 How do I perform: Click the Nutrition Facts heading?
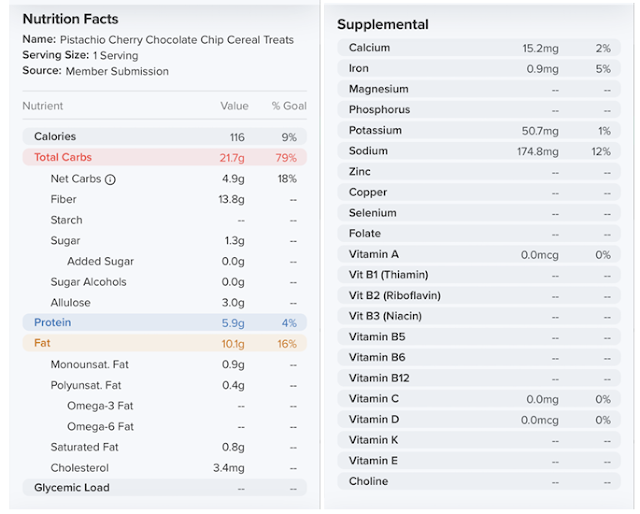[x=70, y=19]
